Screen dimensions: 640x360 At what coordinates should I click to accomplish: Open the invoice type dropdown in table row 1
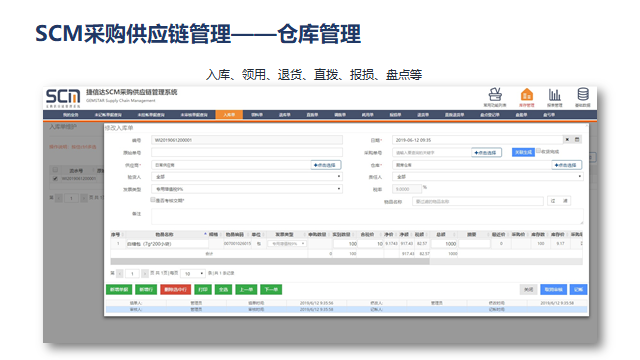pos(287,244)
